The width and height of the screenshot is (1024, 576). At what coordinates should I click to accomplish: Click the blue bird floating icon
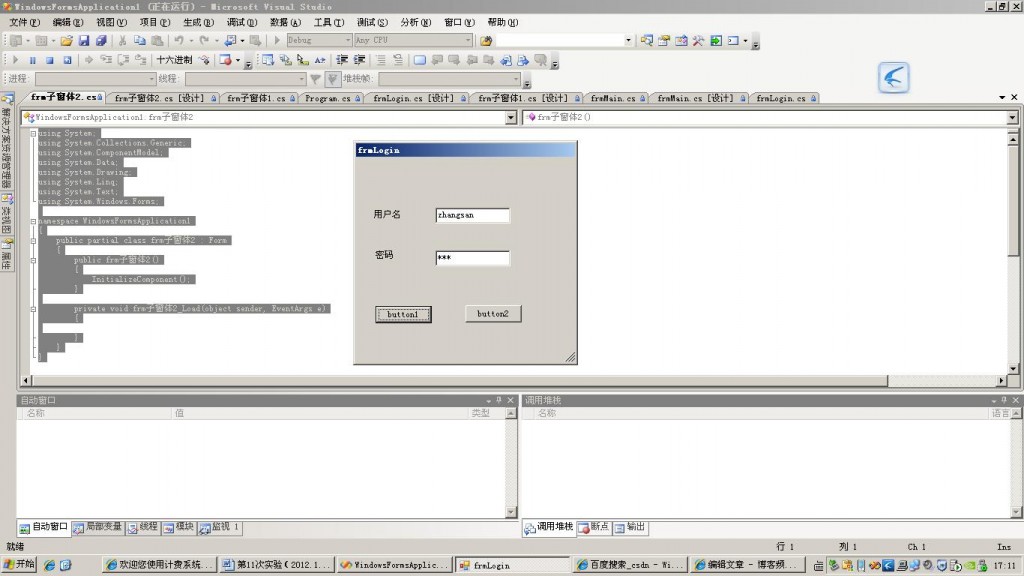[893, 78]
